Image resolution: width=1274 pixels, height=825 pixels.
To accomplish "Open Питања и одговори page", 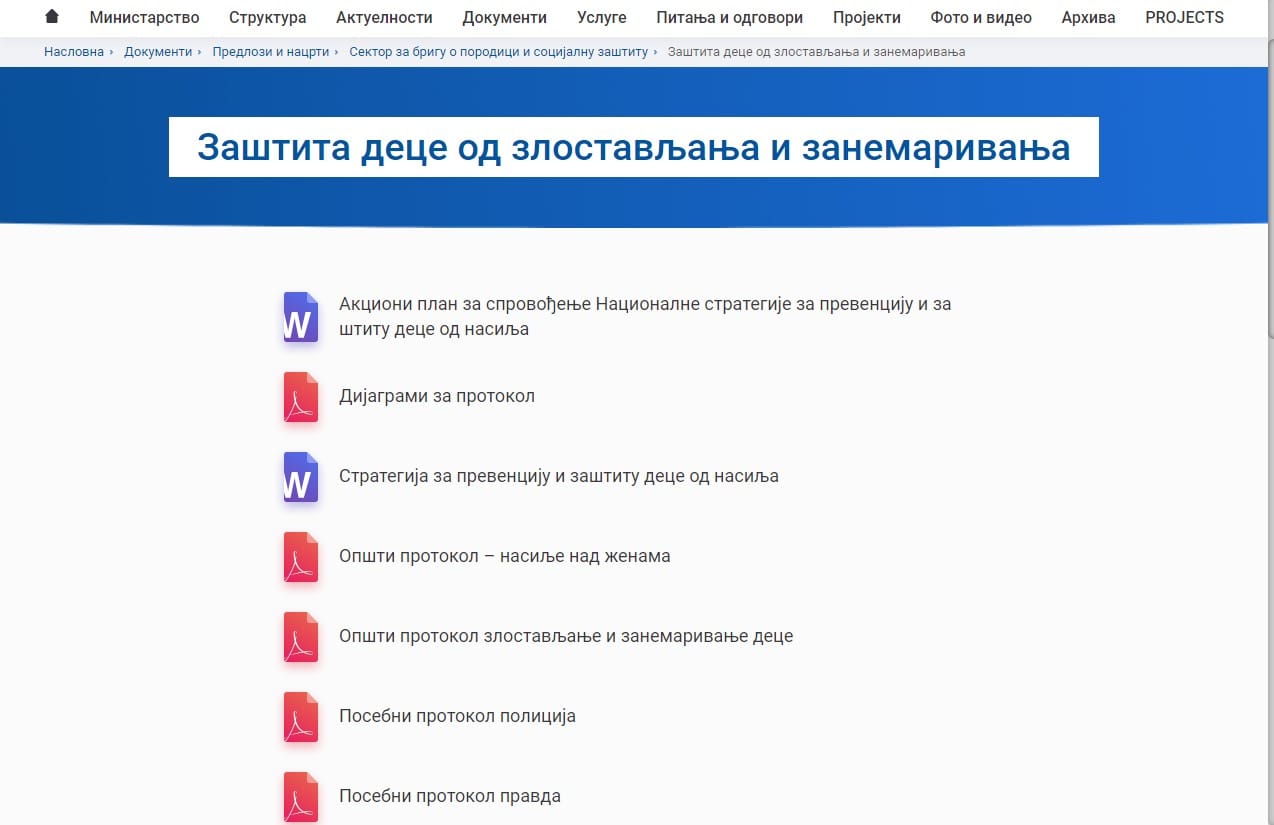I will (x=729, y=17).
